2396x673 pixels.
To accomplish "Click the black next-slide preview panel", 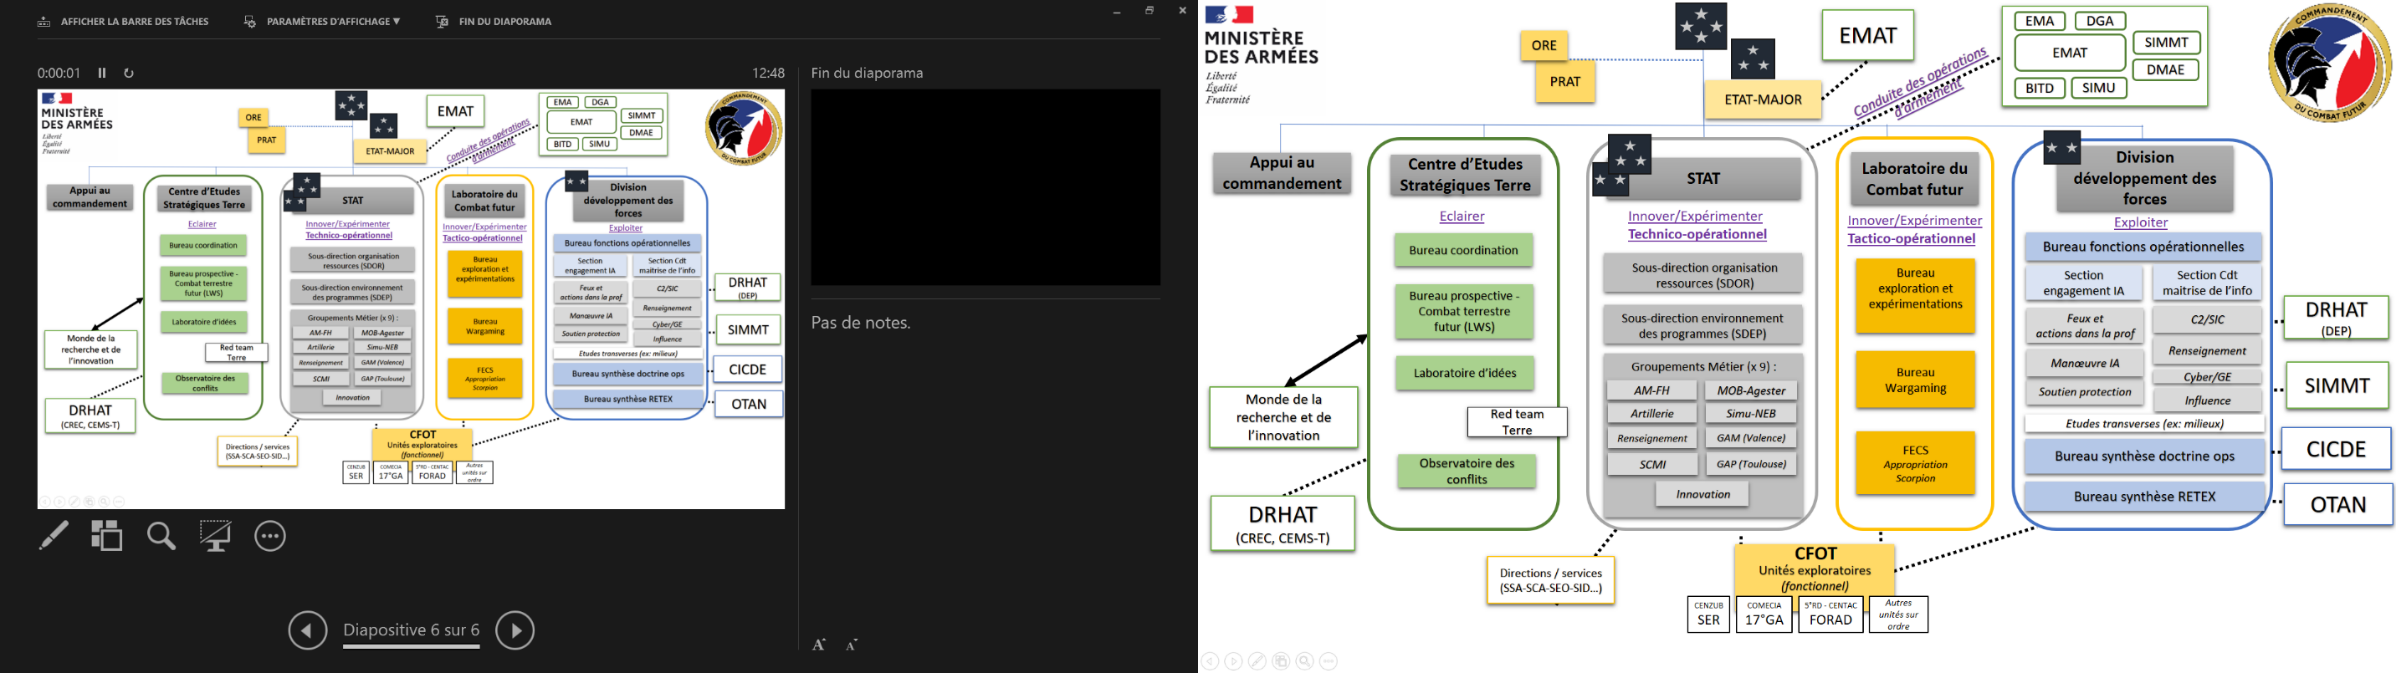I will pos(985,187).
